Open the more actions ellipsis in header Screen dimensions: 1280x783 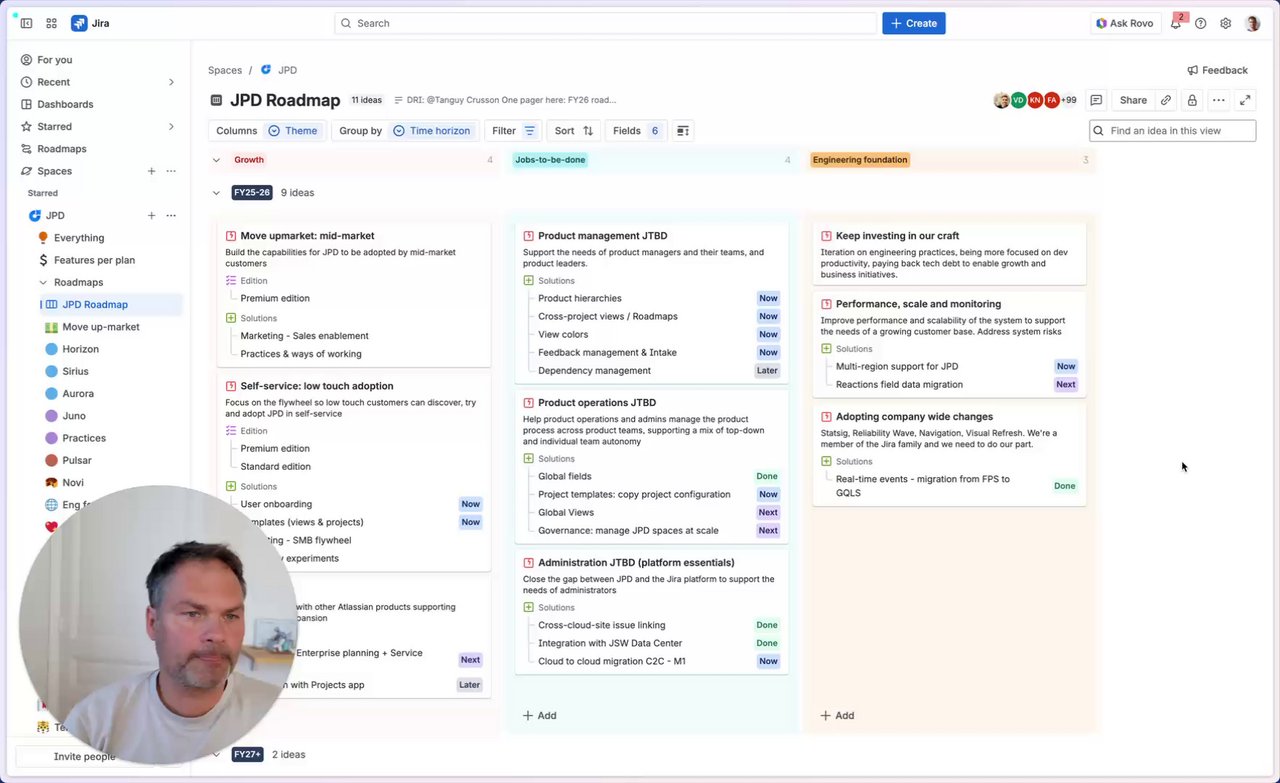click(1218, 100)
